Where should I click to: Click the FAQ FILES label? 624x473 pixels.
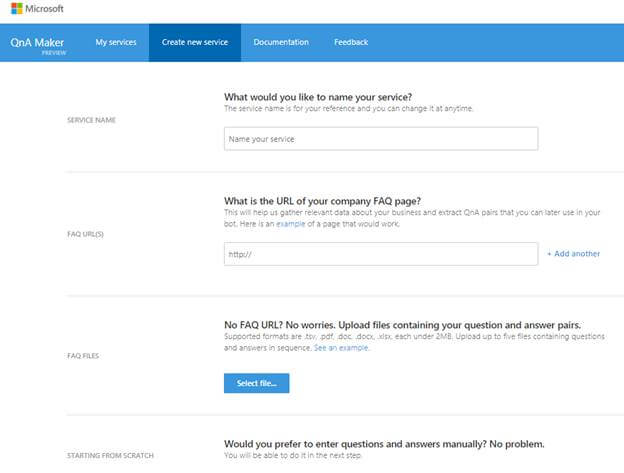[83, 356]
